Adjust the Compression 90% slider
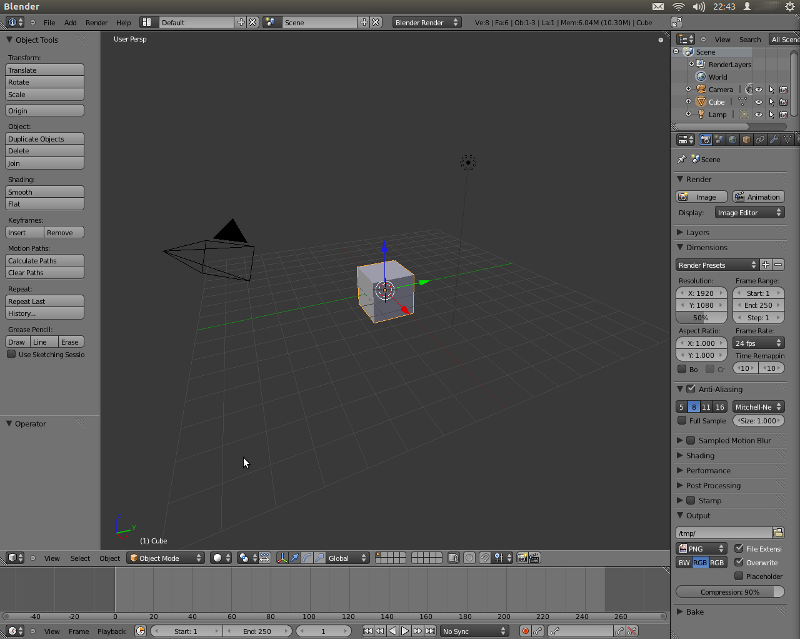Viewport: 800px width, 639px height. click(x=730, y=592)
